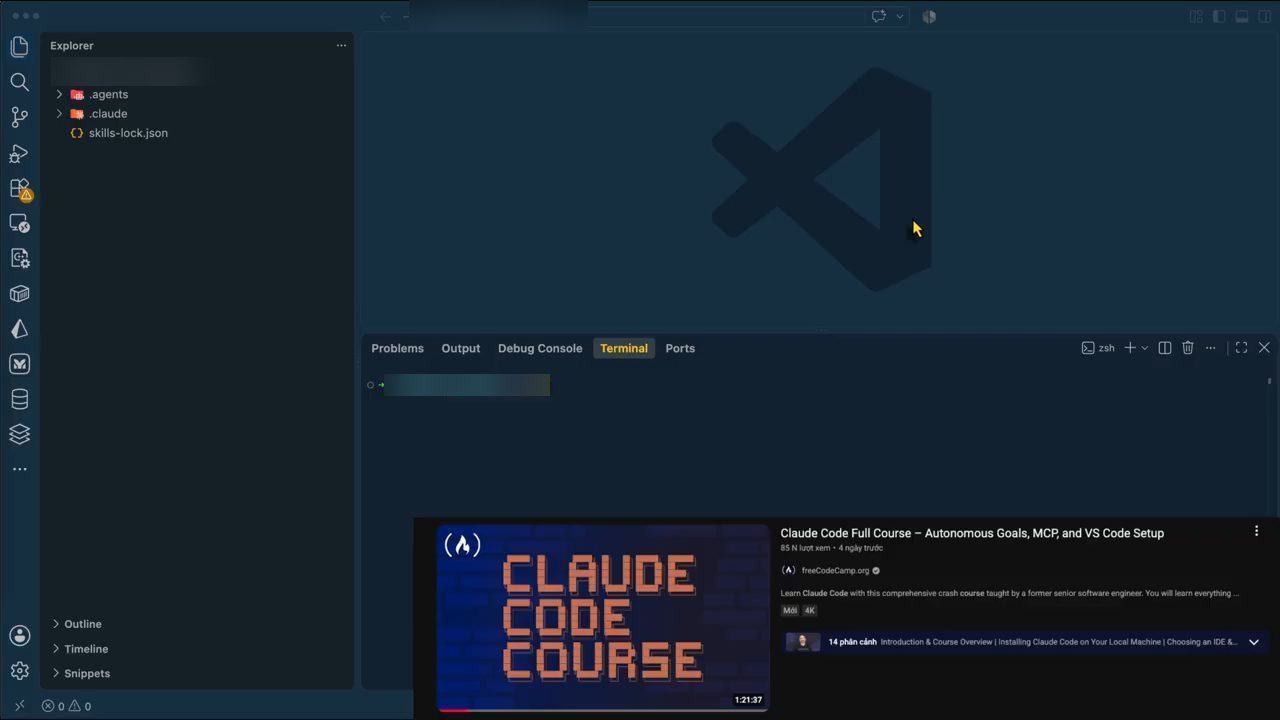Switch to the Debug Console tab
Viewport: 1280px width, 720px height.
(x=540, y=348)
